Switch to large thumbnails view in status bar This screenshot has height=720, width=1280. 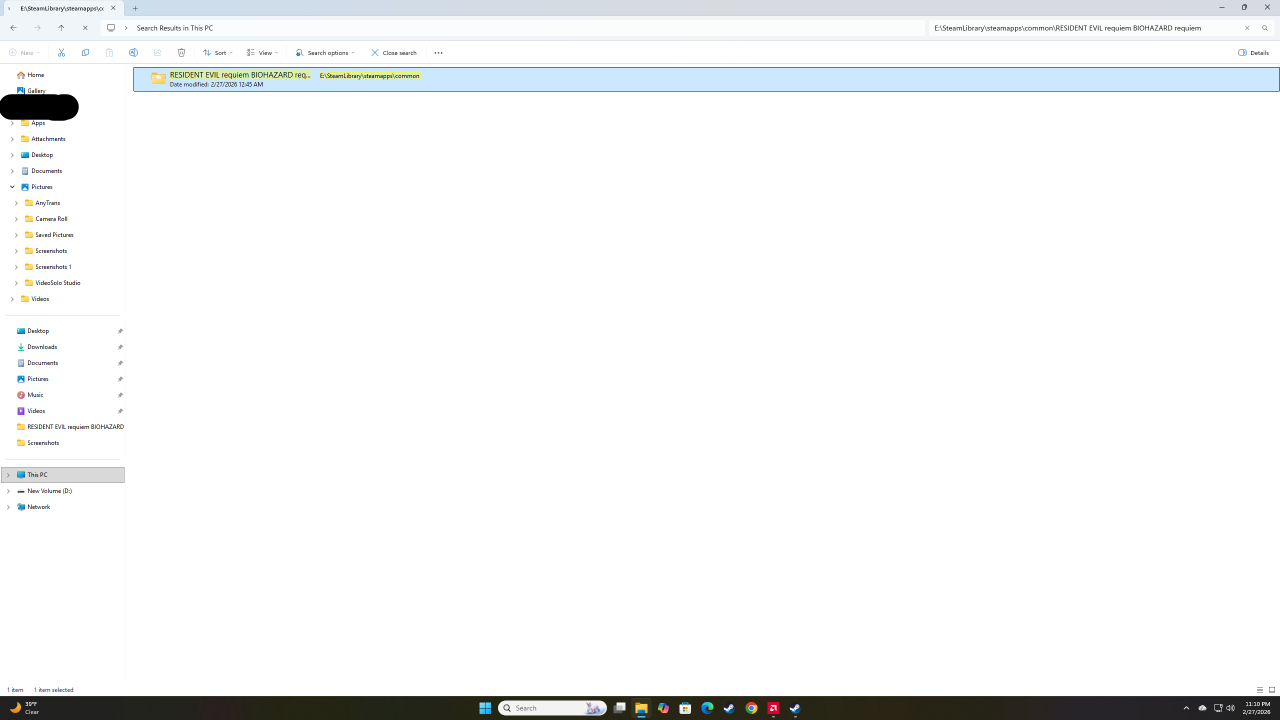click(x=1272, y=690)
